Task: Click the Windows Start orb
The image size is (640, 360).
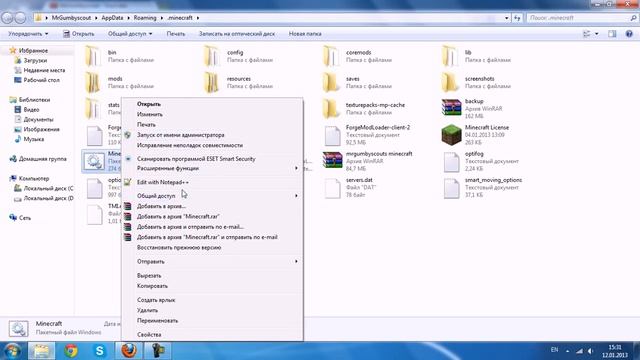Action: click(12, 351)
